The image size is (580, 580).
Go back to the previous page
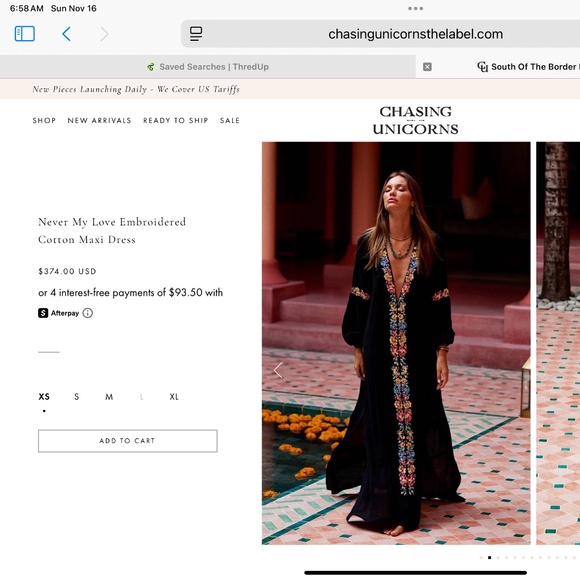pos(67,34)
